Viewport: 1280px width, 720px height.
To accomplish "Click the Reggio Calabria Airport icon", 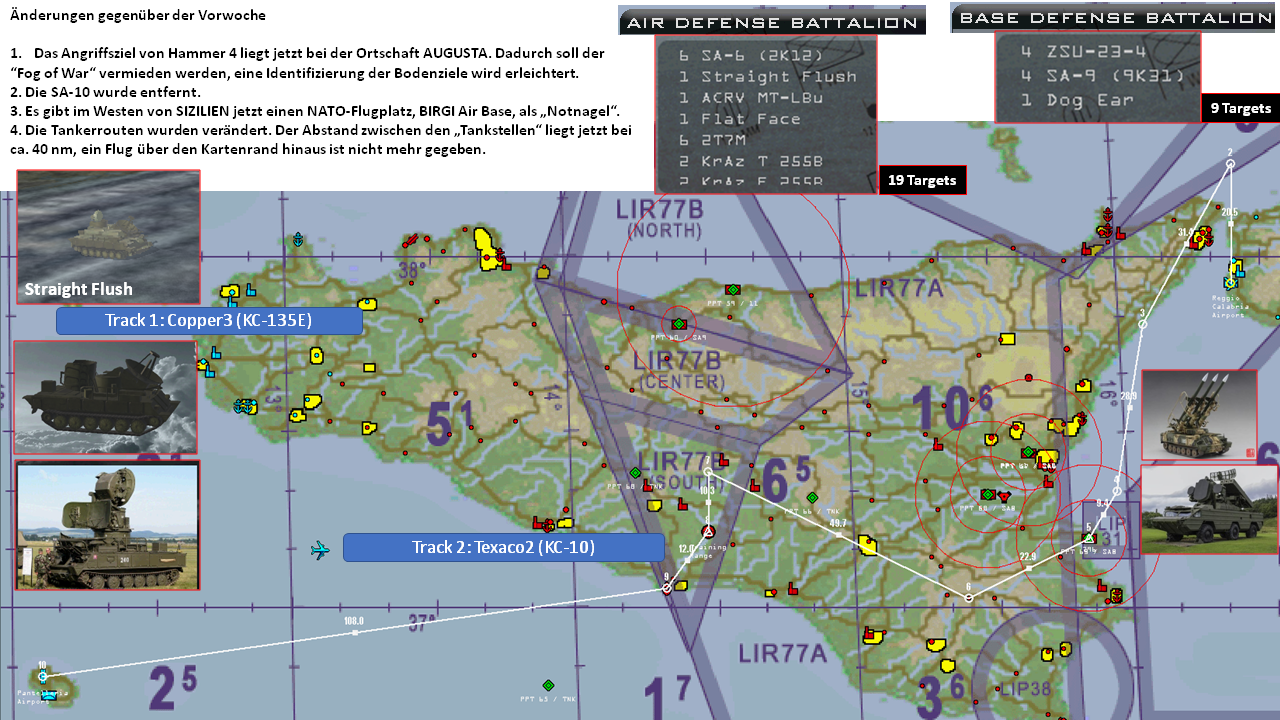I will [x=1231, y=283].
